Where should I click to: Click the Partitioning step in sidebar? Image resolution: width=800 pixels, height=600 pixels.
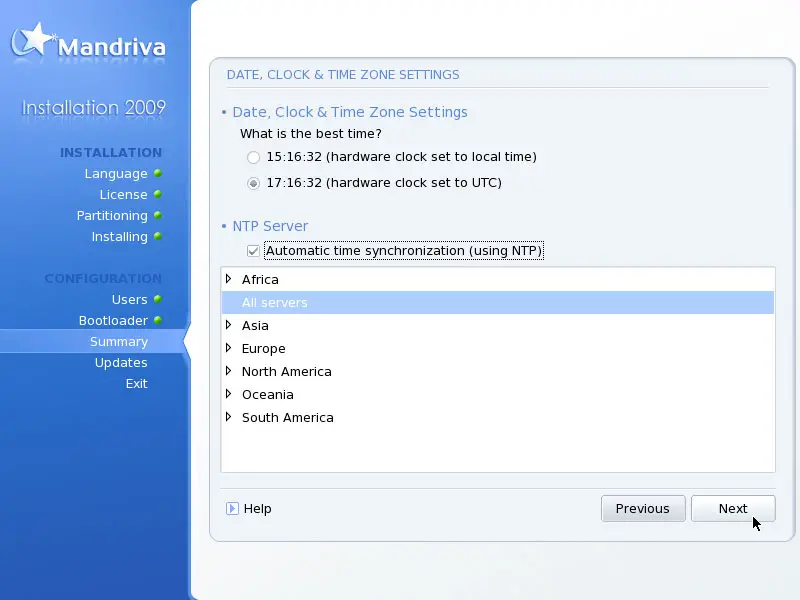(112, 216)
